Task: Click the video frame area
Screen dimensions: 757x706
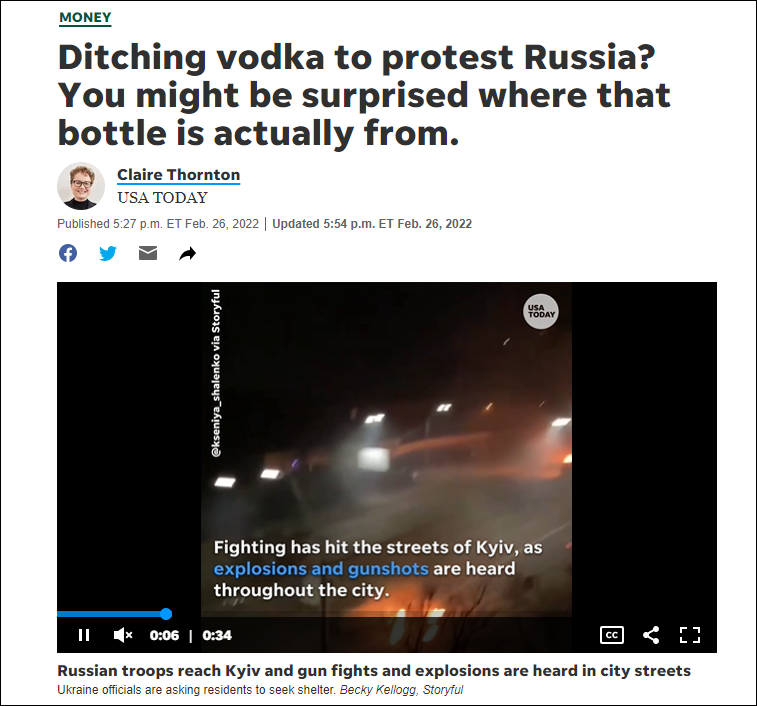Action: pyautogui.click(x=387, y=449)
